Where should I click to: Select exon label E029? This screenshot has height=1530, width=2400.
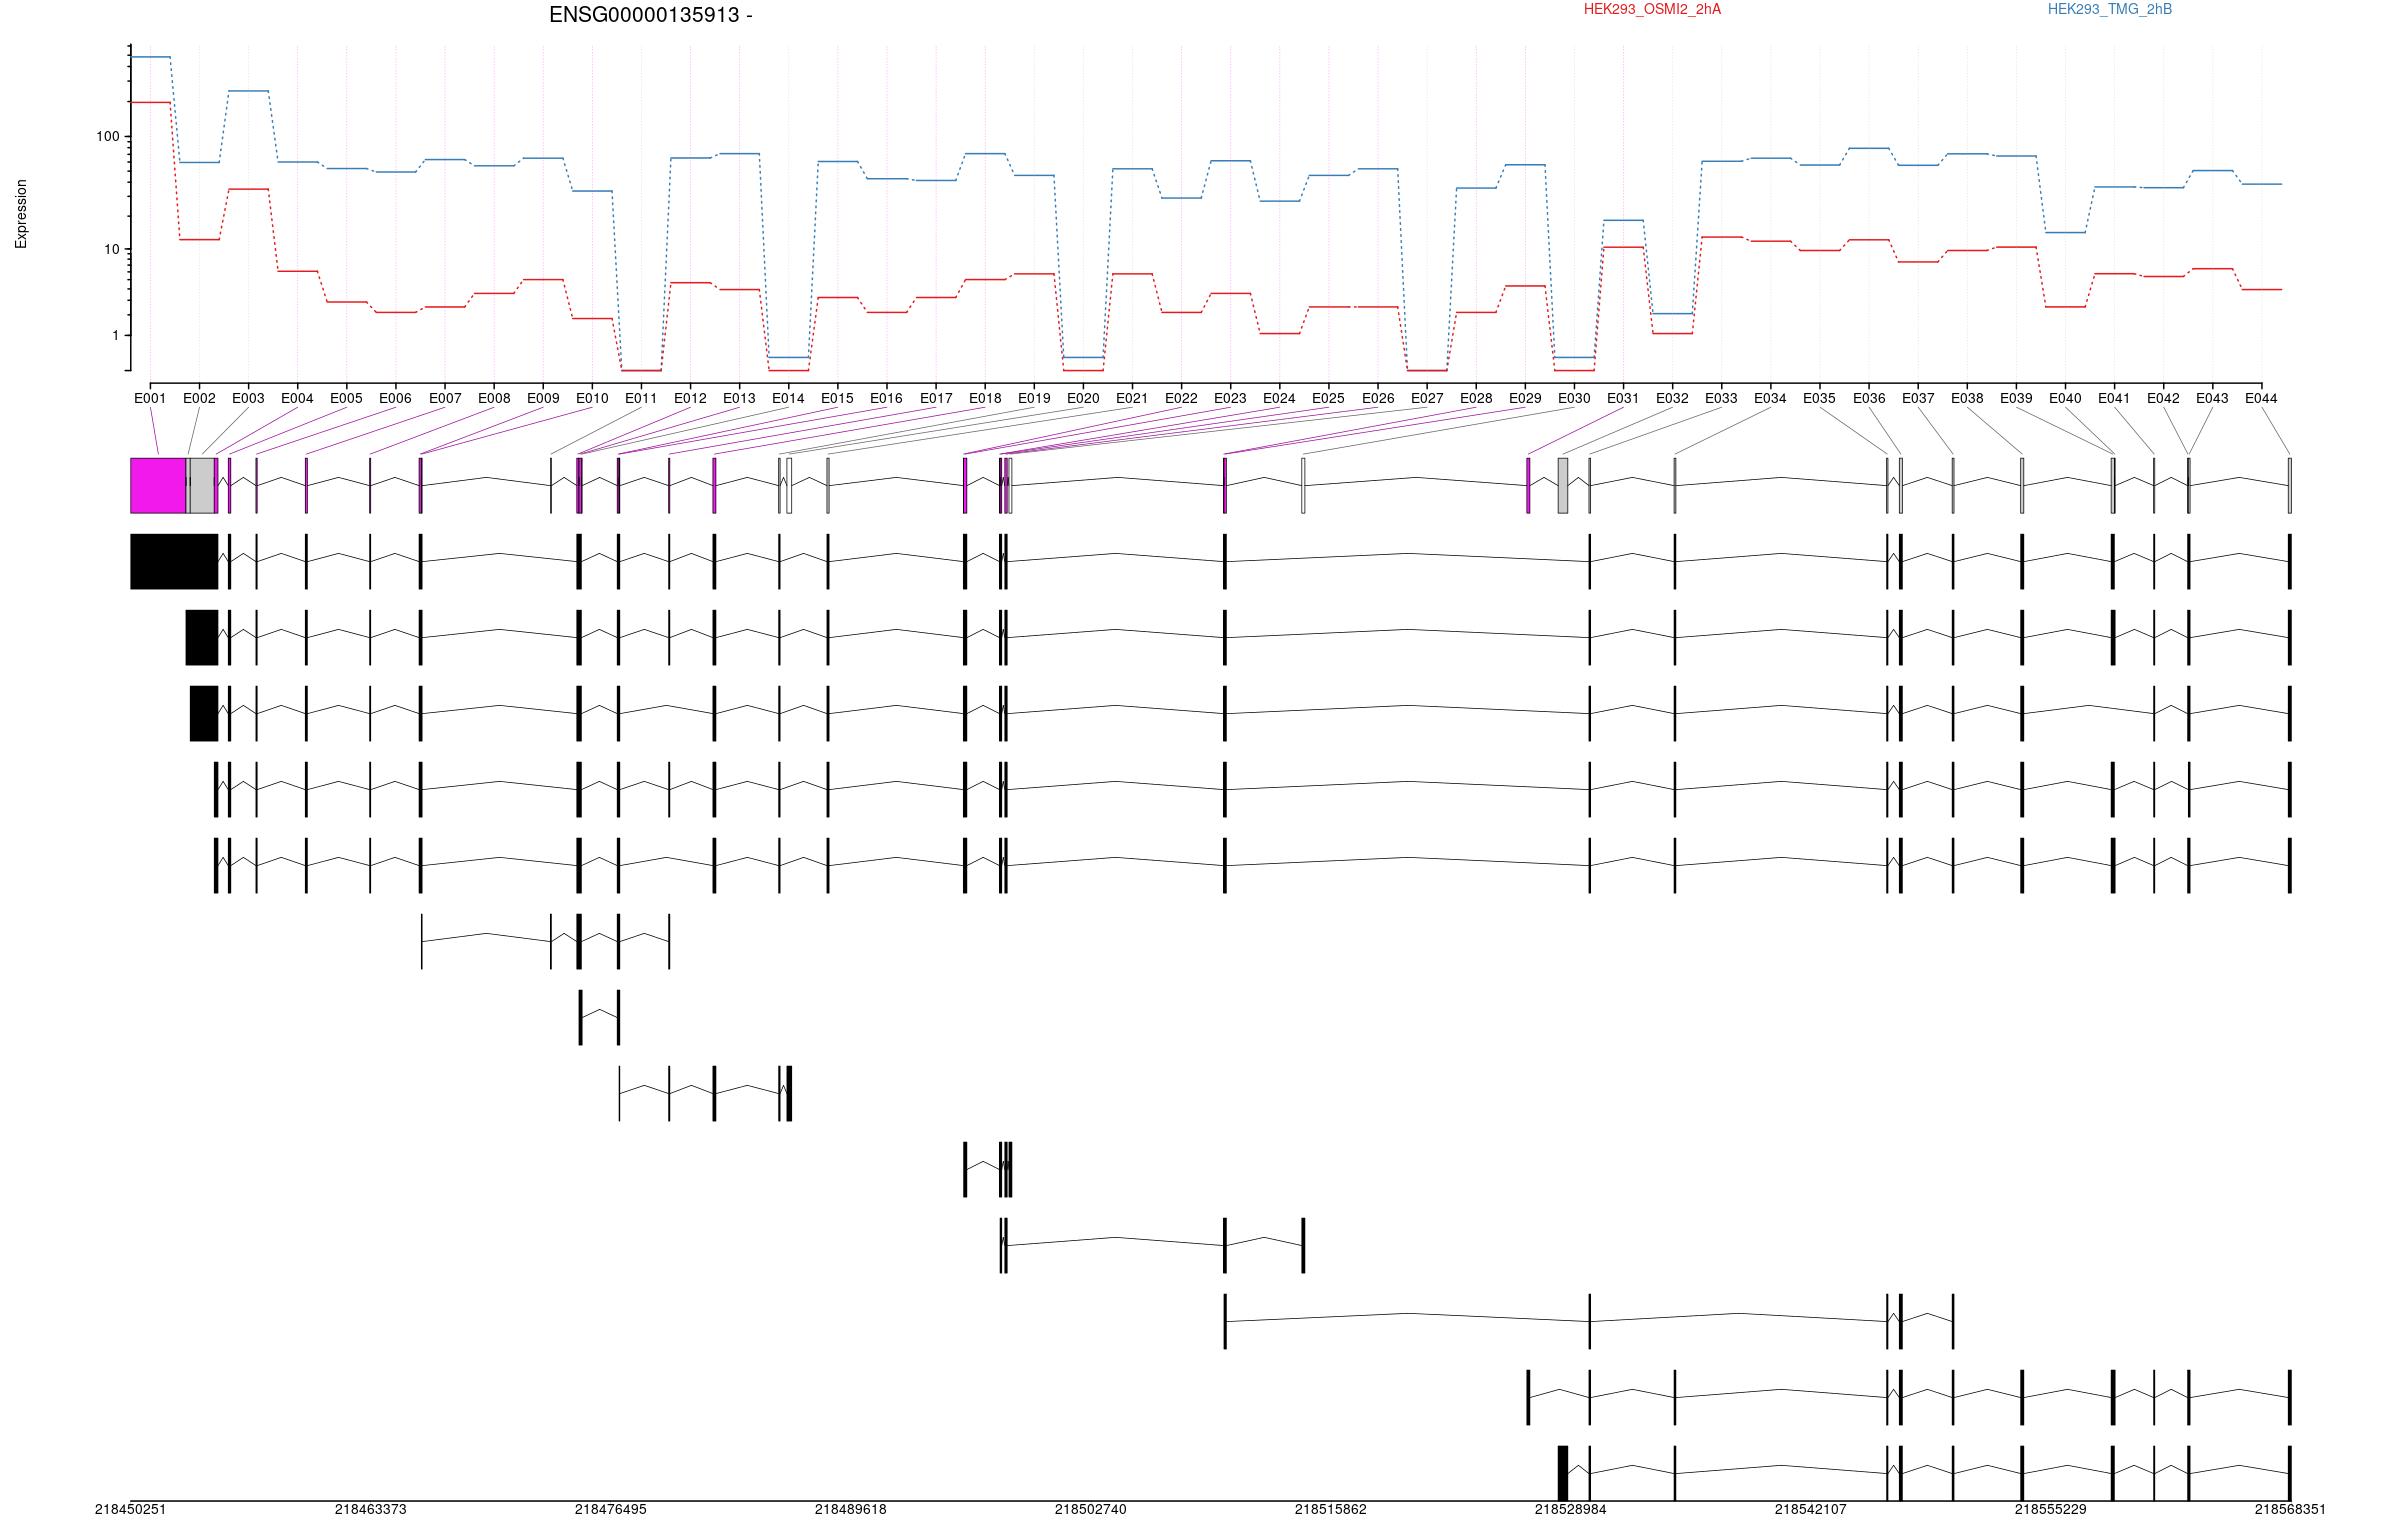(1525, 398)
